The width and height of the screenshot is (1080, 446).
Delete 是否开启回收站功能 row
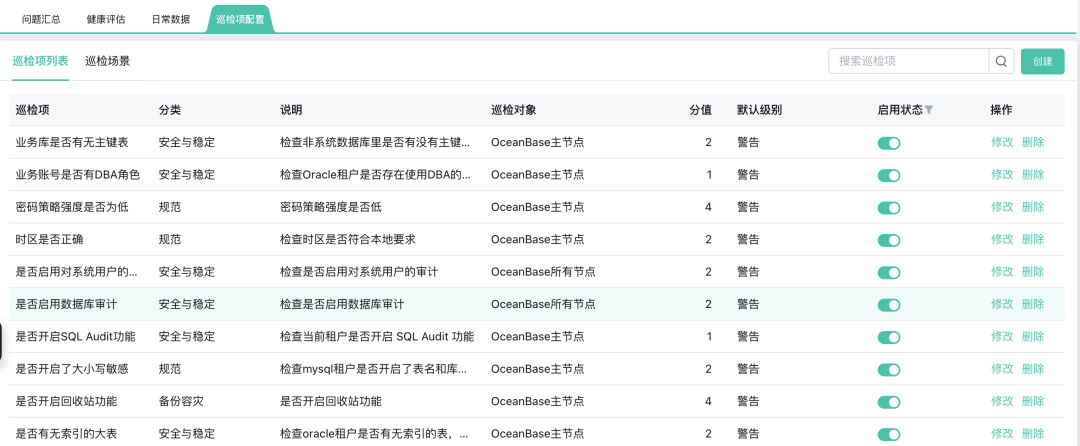pos(1033,401)
